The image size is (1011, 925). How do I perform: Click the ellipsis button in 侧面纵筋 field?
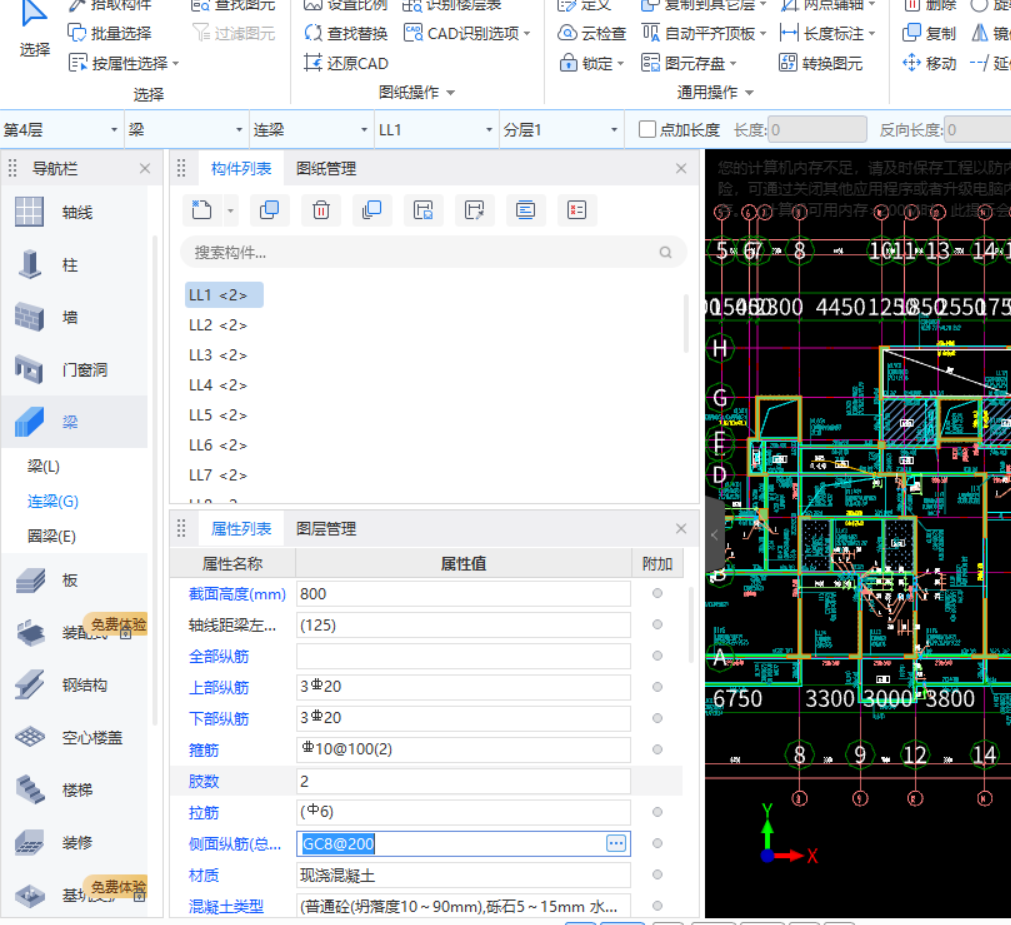point(616,843)
